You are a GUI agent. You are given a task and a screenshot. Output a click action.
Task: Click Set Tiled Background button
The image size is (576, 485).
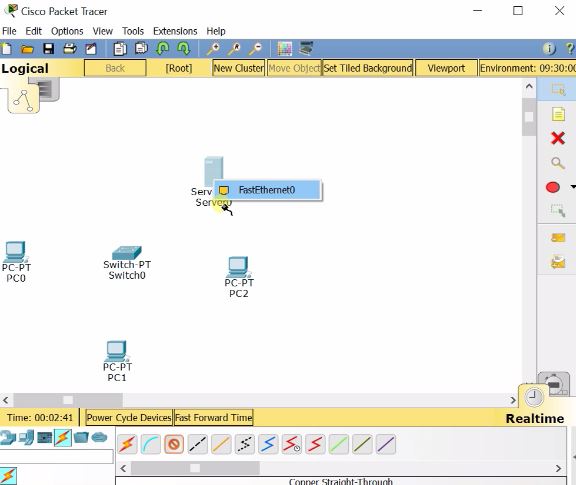[x=368, y=68]
